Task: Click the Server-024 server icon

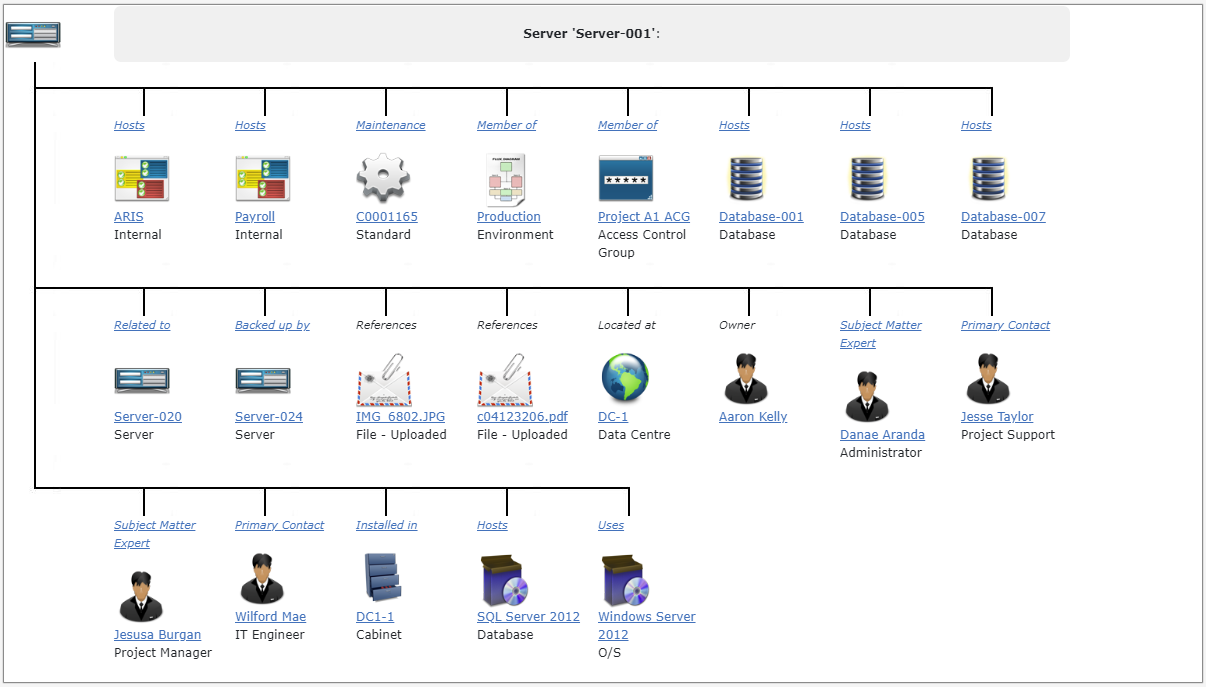Action: [x=262, y=380]
